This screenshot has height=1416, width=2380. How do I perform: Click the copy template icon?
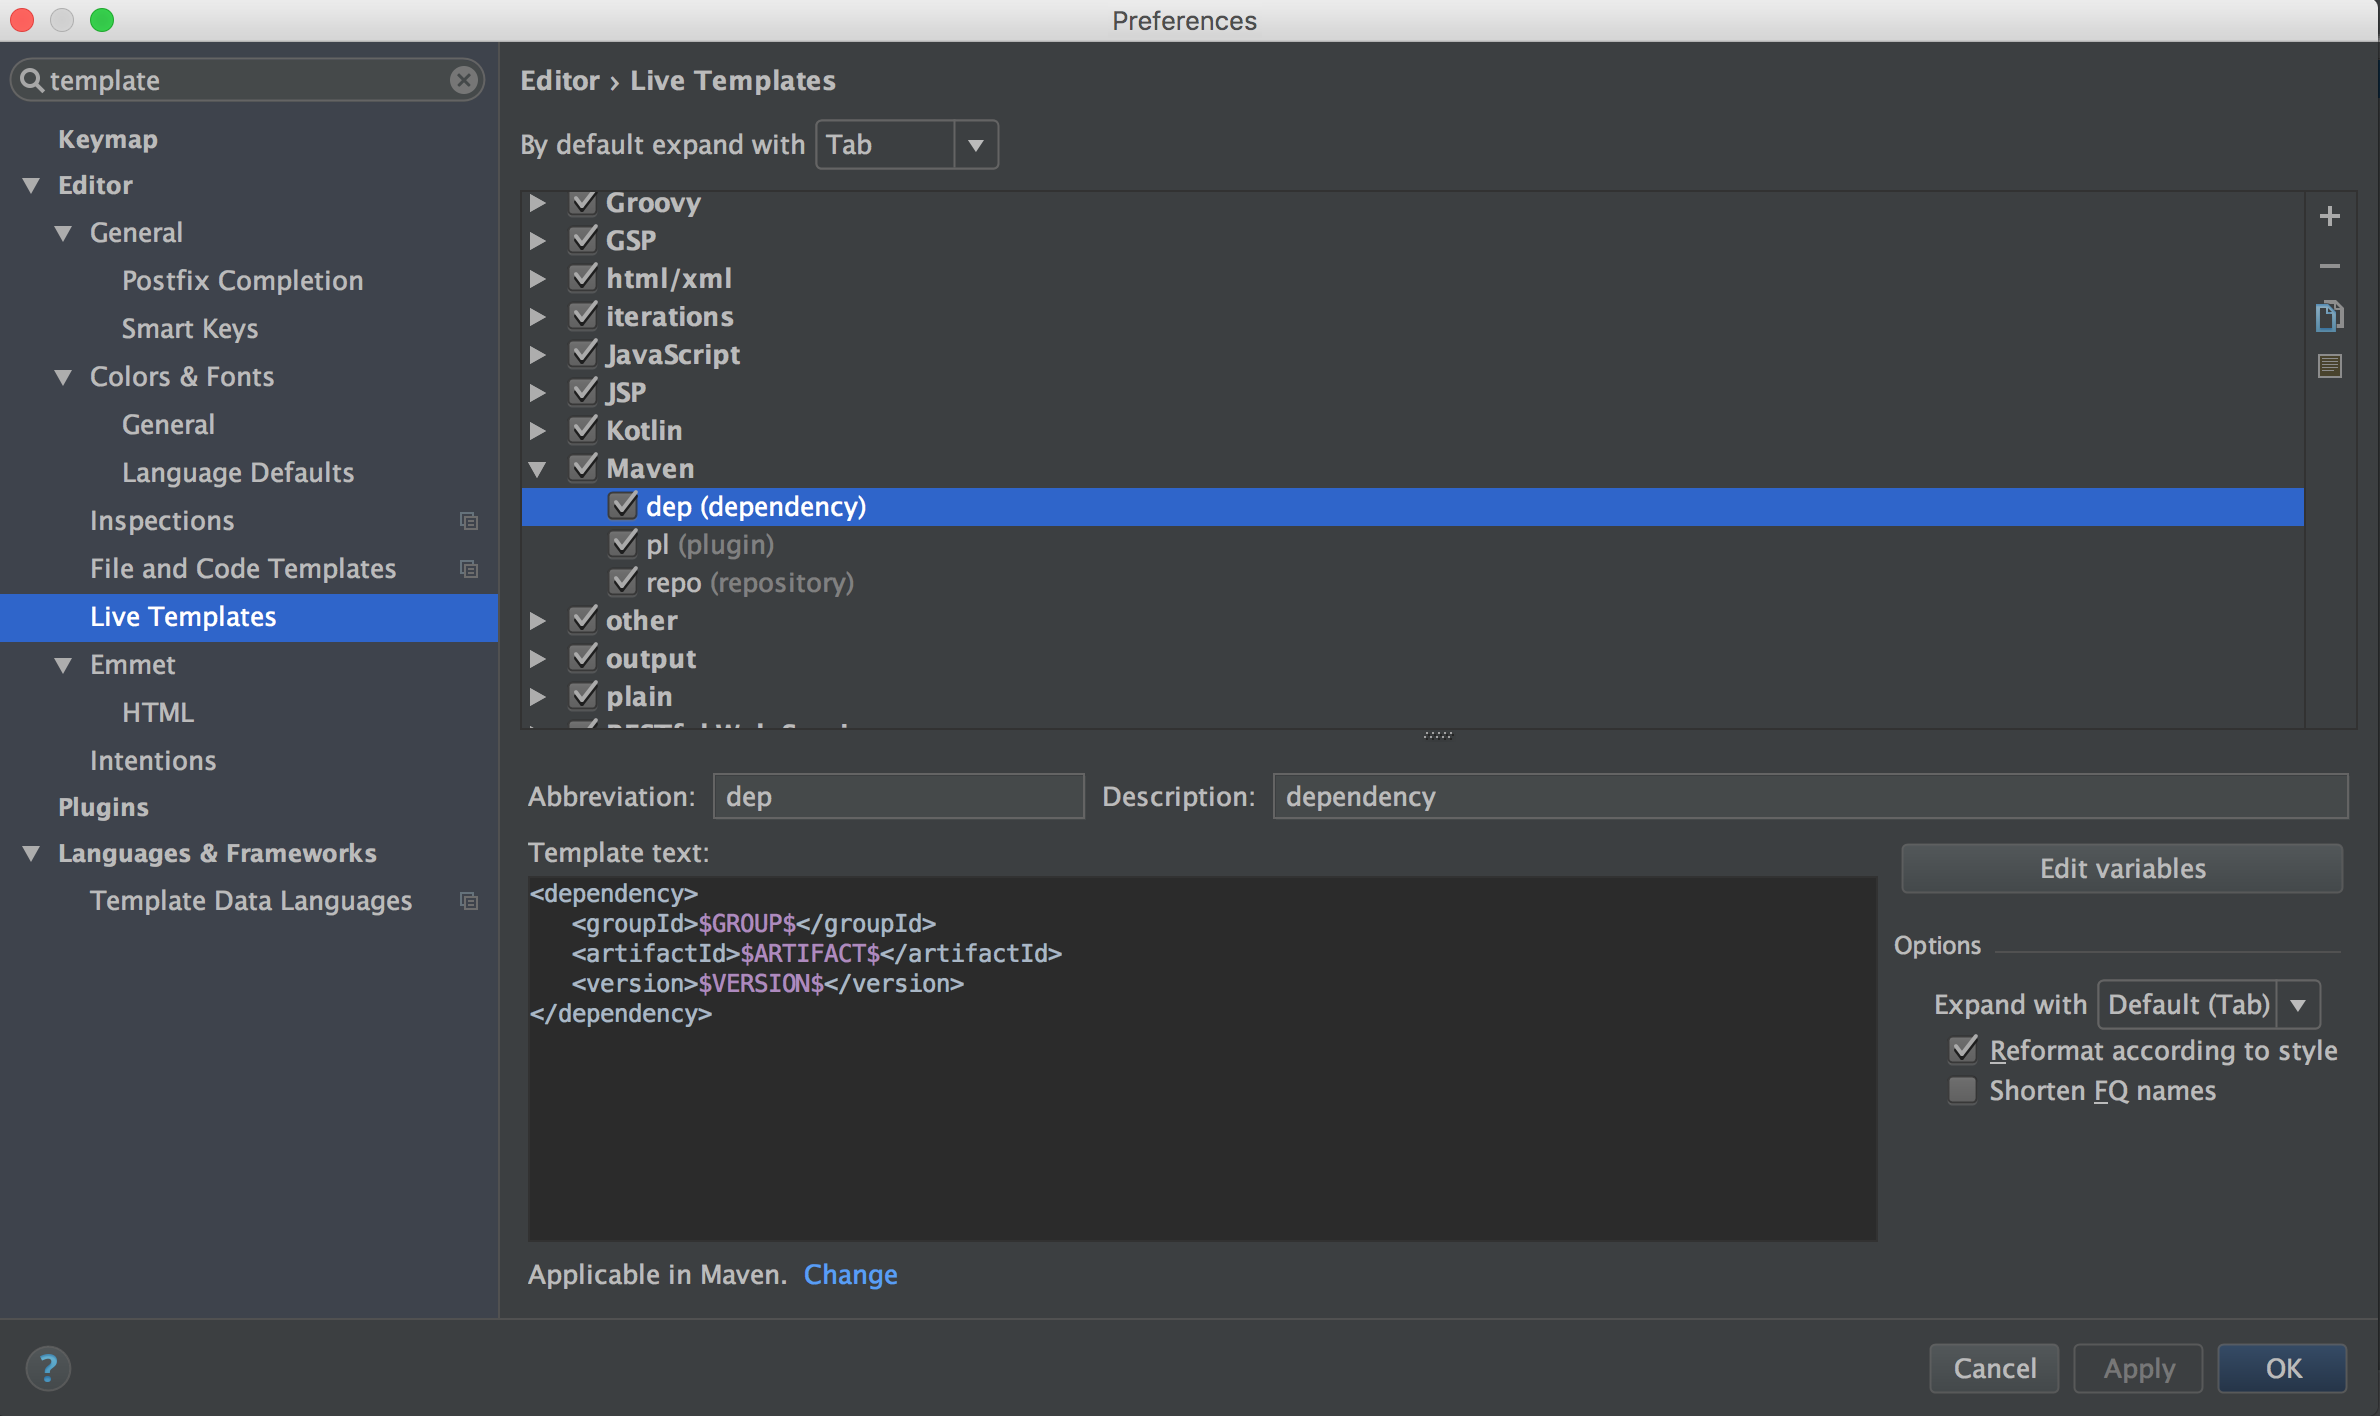click(x=2329, y=316)
